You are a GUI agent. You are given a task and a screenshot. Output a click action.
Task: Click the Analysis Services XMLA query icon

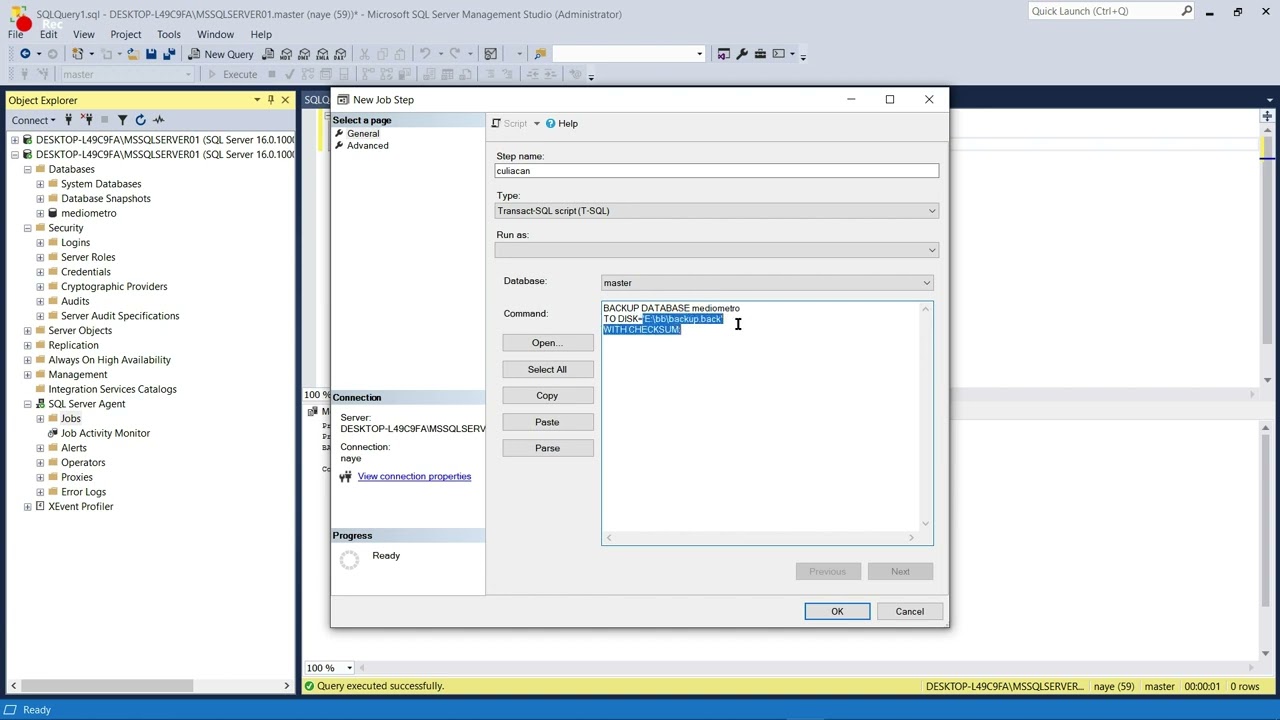(323, 54)
